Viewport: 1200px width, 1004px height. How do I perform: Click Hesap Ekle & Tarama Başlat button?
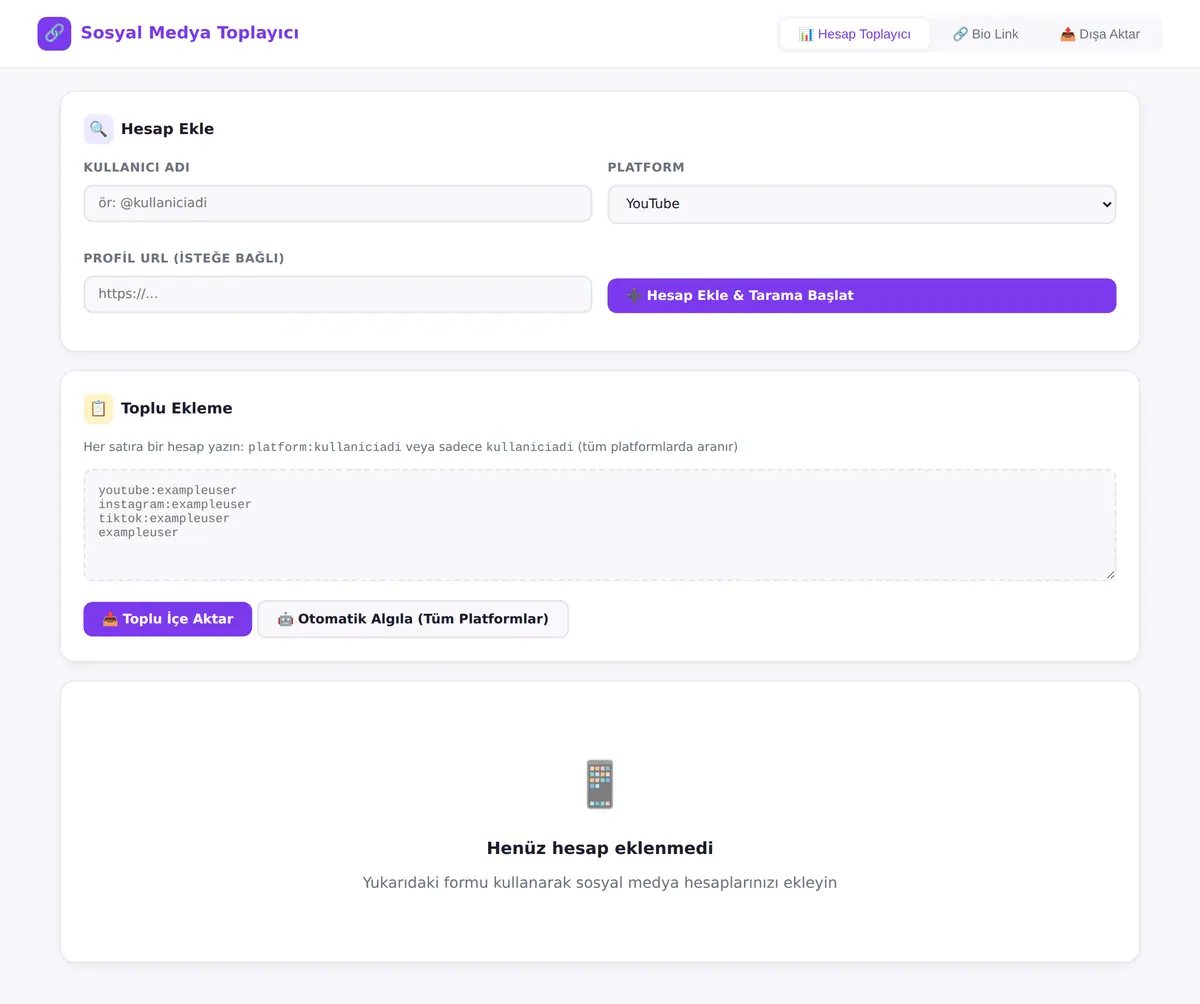click(x=862, y=296)
